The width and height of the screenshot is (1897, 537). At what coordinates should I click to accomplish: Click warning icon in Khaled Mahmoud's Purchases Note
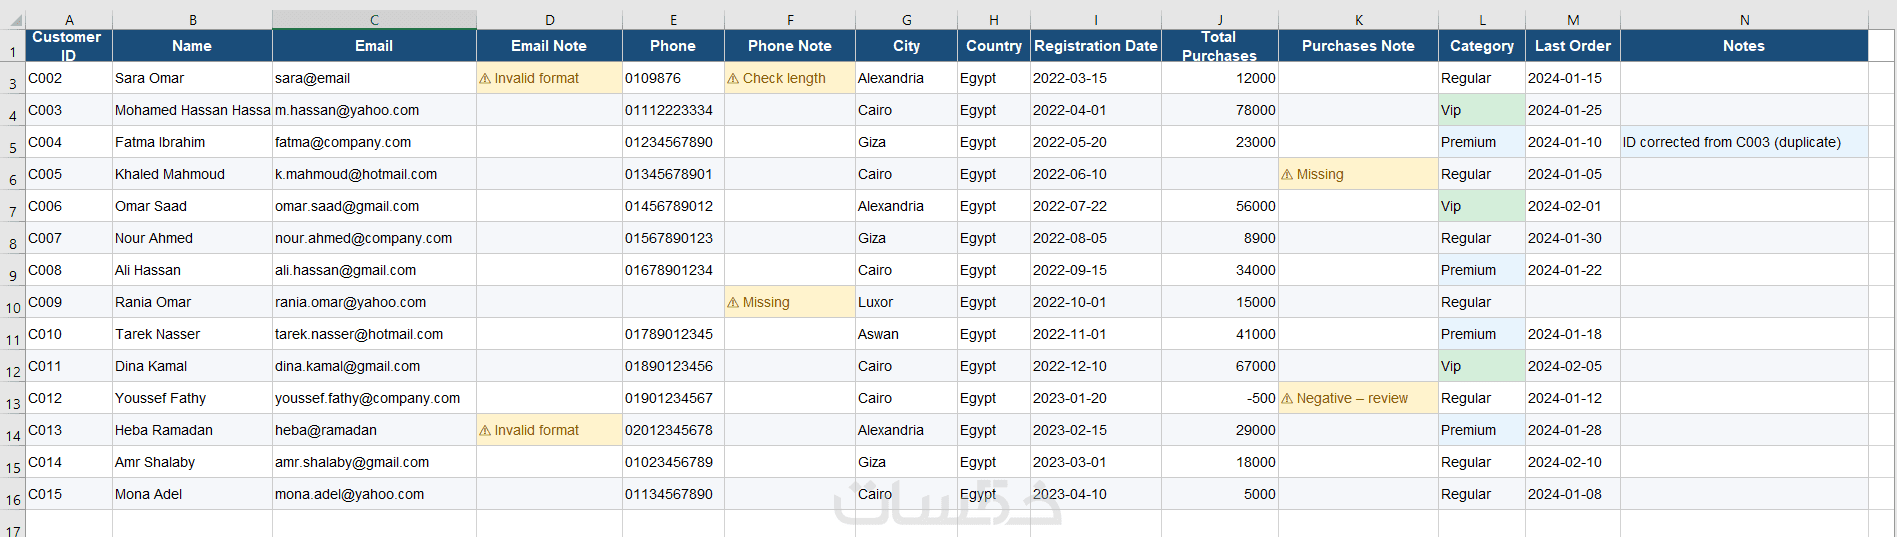(x=1287, y=175)
